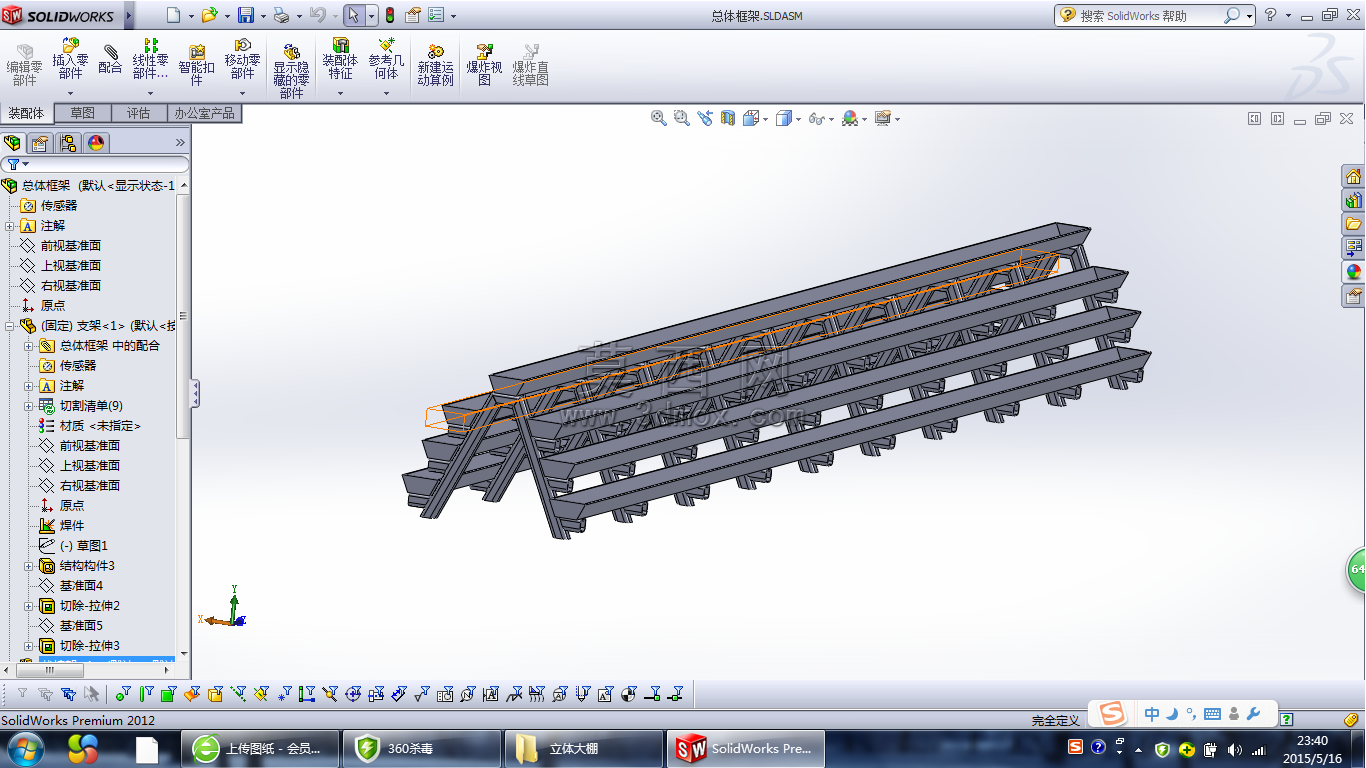Expand the 切除-拉伸2 feature

tap(28, 606)
